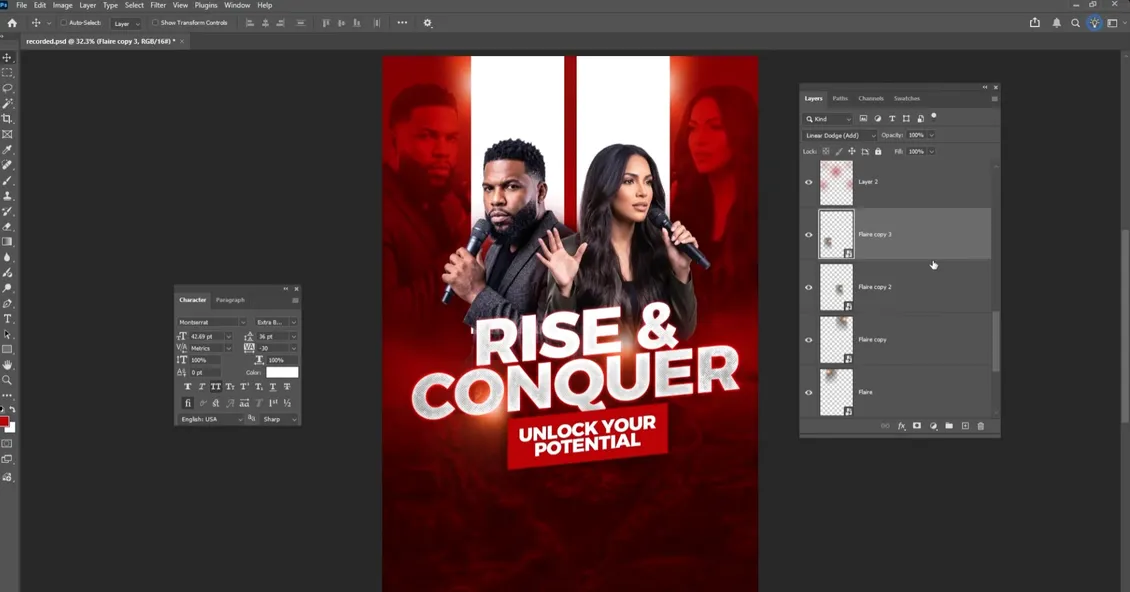The height and width of the screenshot is (592, 1130).
Task: Expand the Sharp anti-aliasing dropdown
Action: pos(280,419)
